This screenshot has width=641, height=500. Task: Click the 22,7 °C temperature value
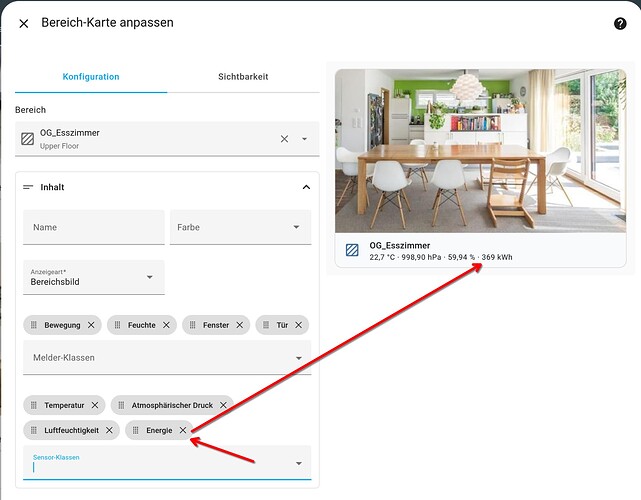pos(382,257)
